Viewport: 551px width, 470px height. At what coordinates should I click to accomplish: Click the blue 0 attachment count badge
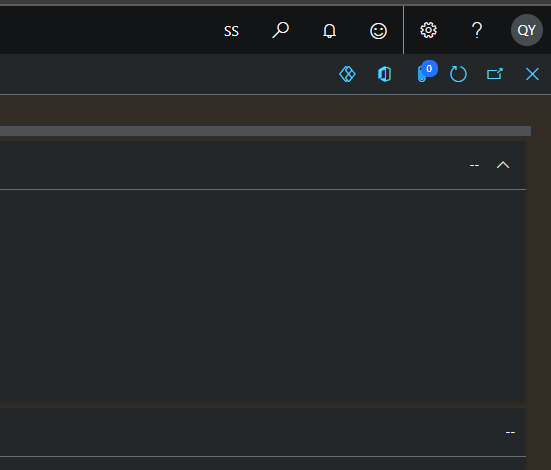point(429,69)
